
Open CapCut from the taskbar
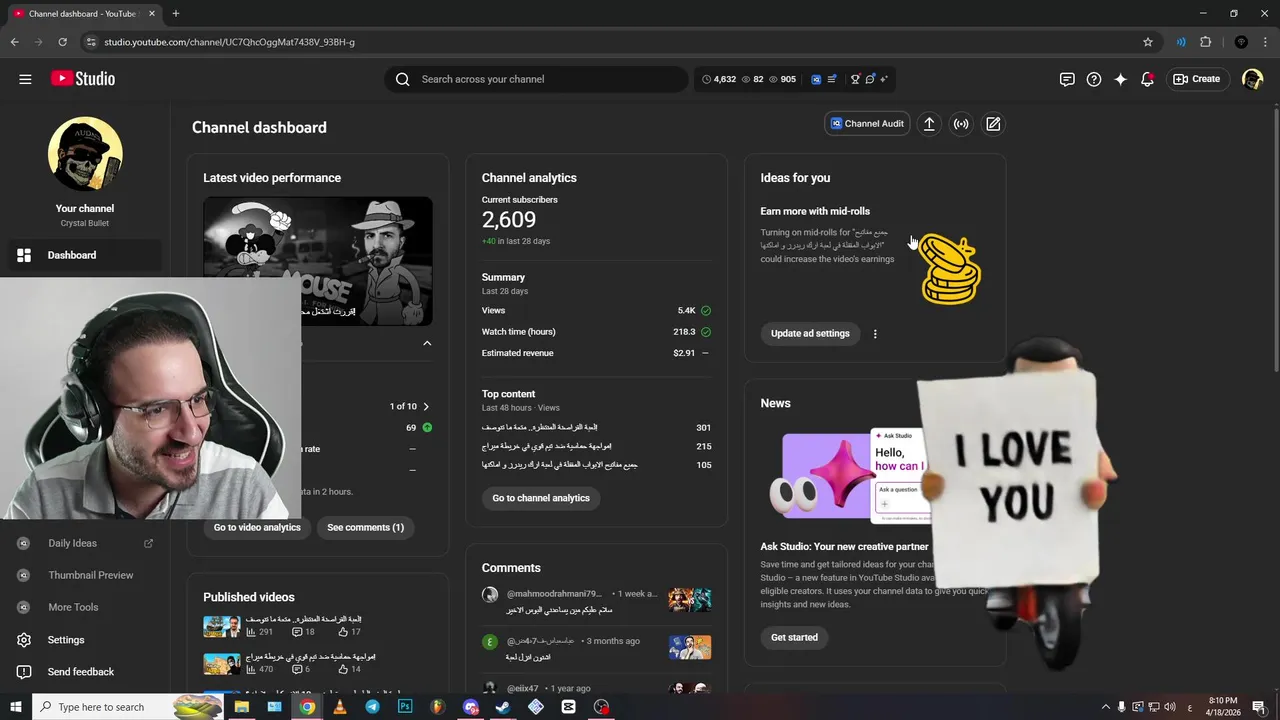pos(569,707)
